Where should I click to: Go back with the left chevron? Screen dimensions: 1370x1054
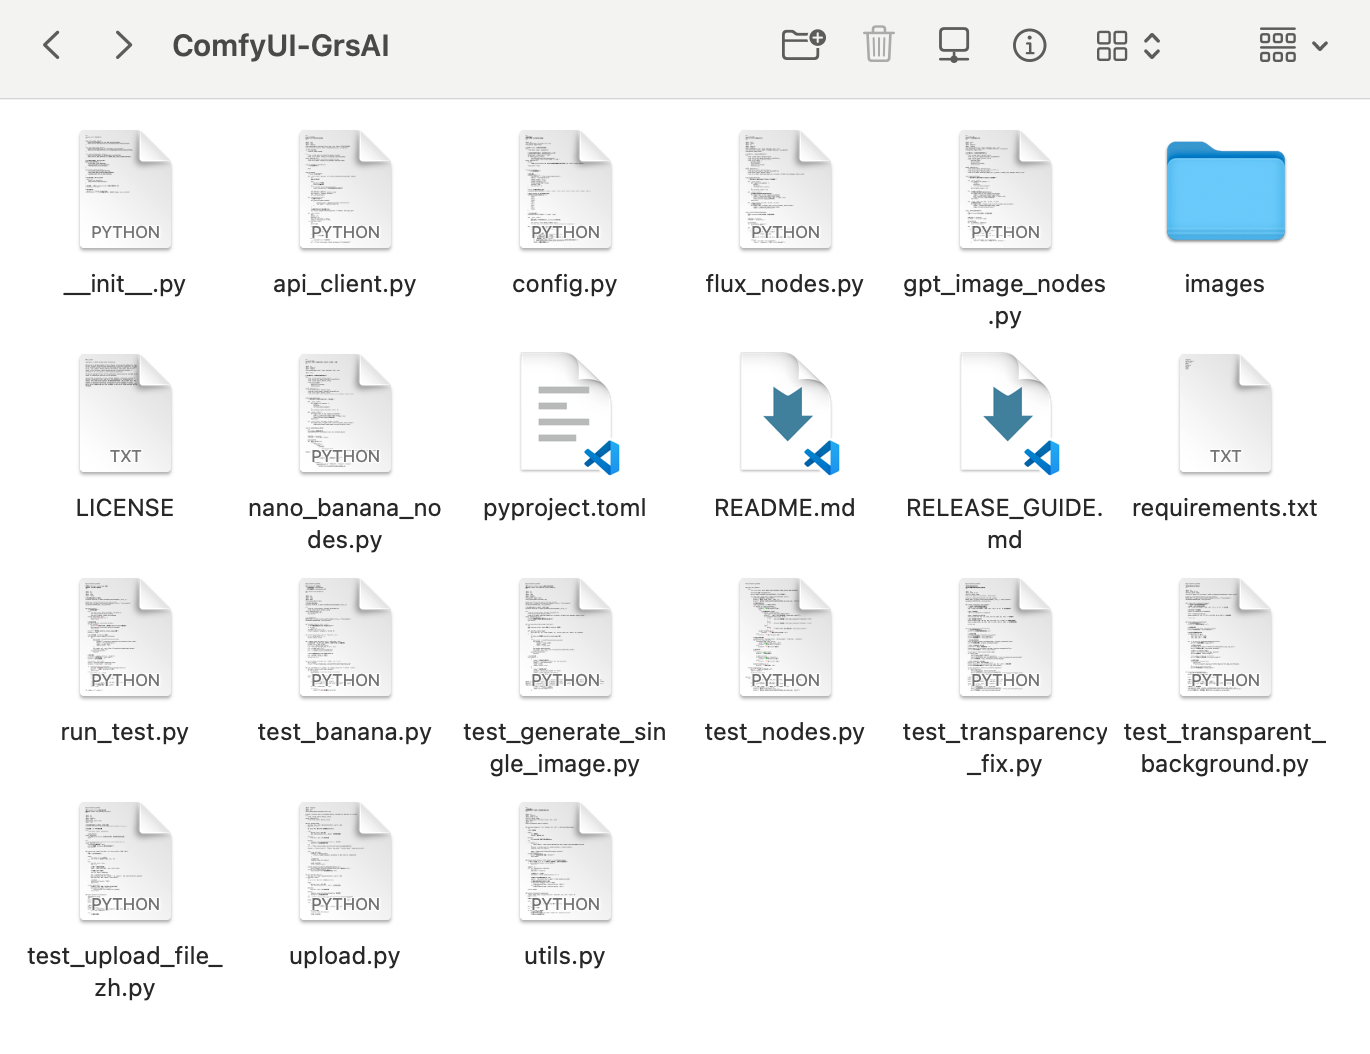(52, 45)
